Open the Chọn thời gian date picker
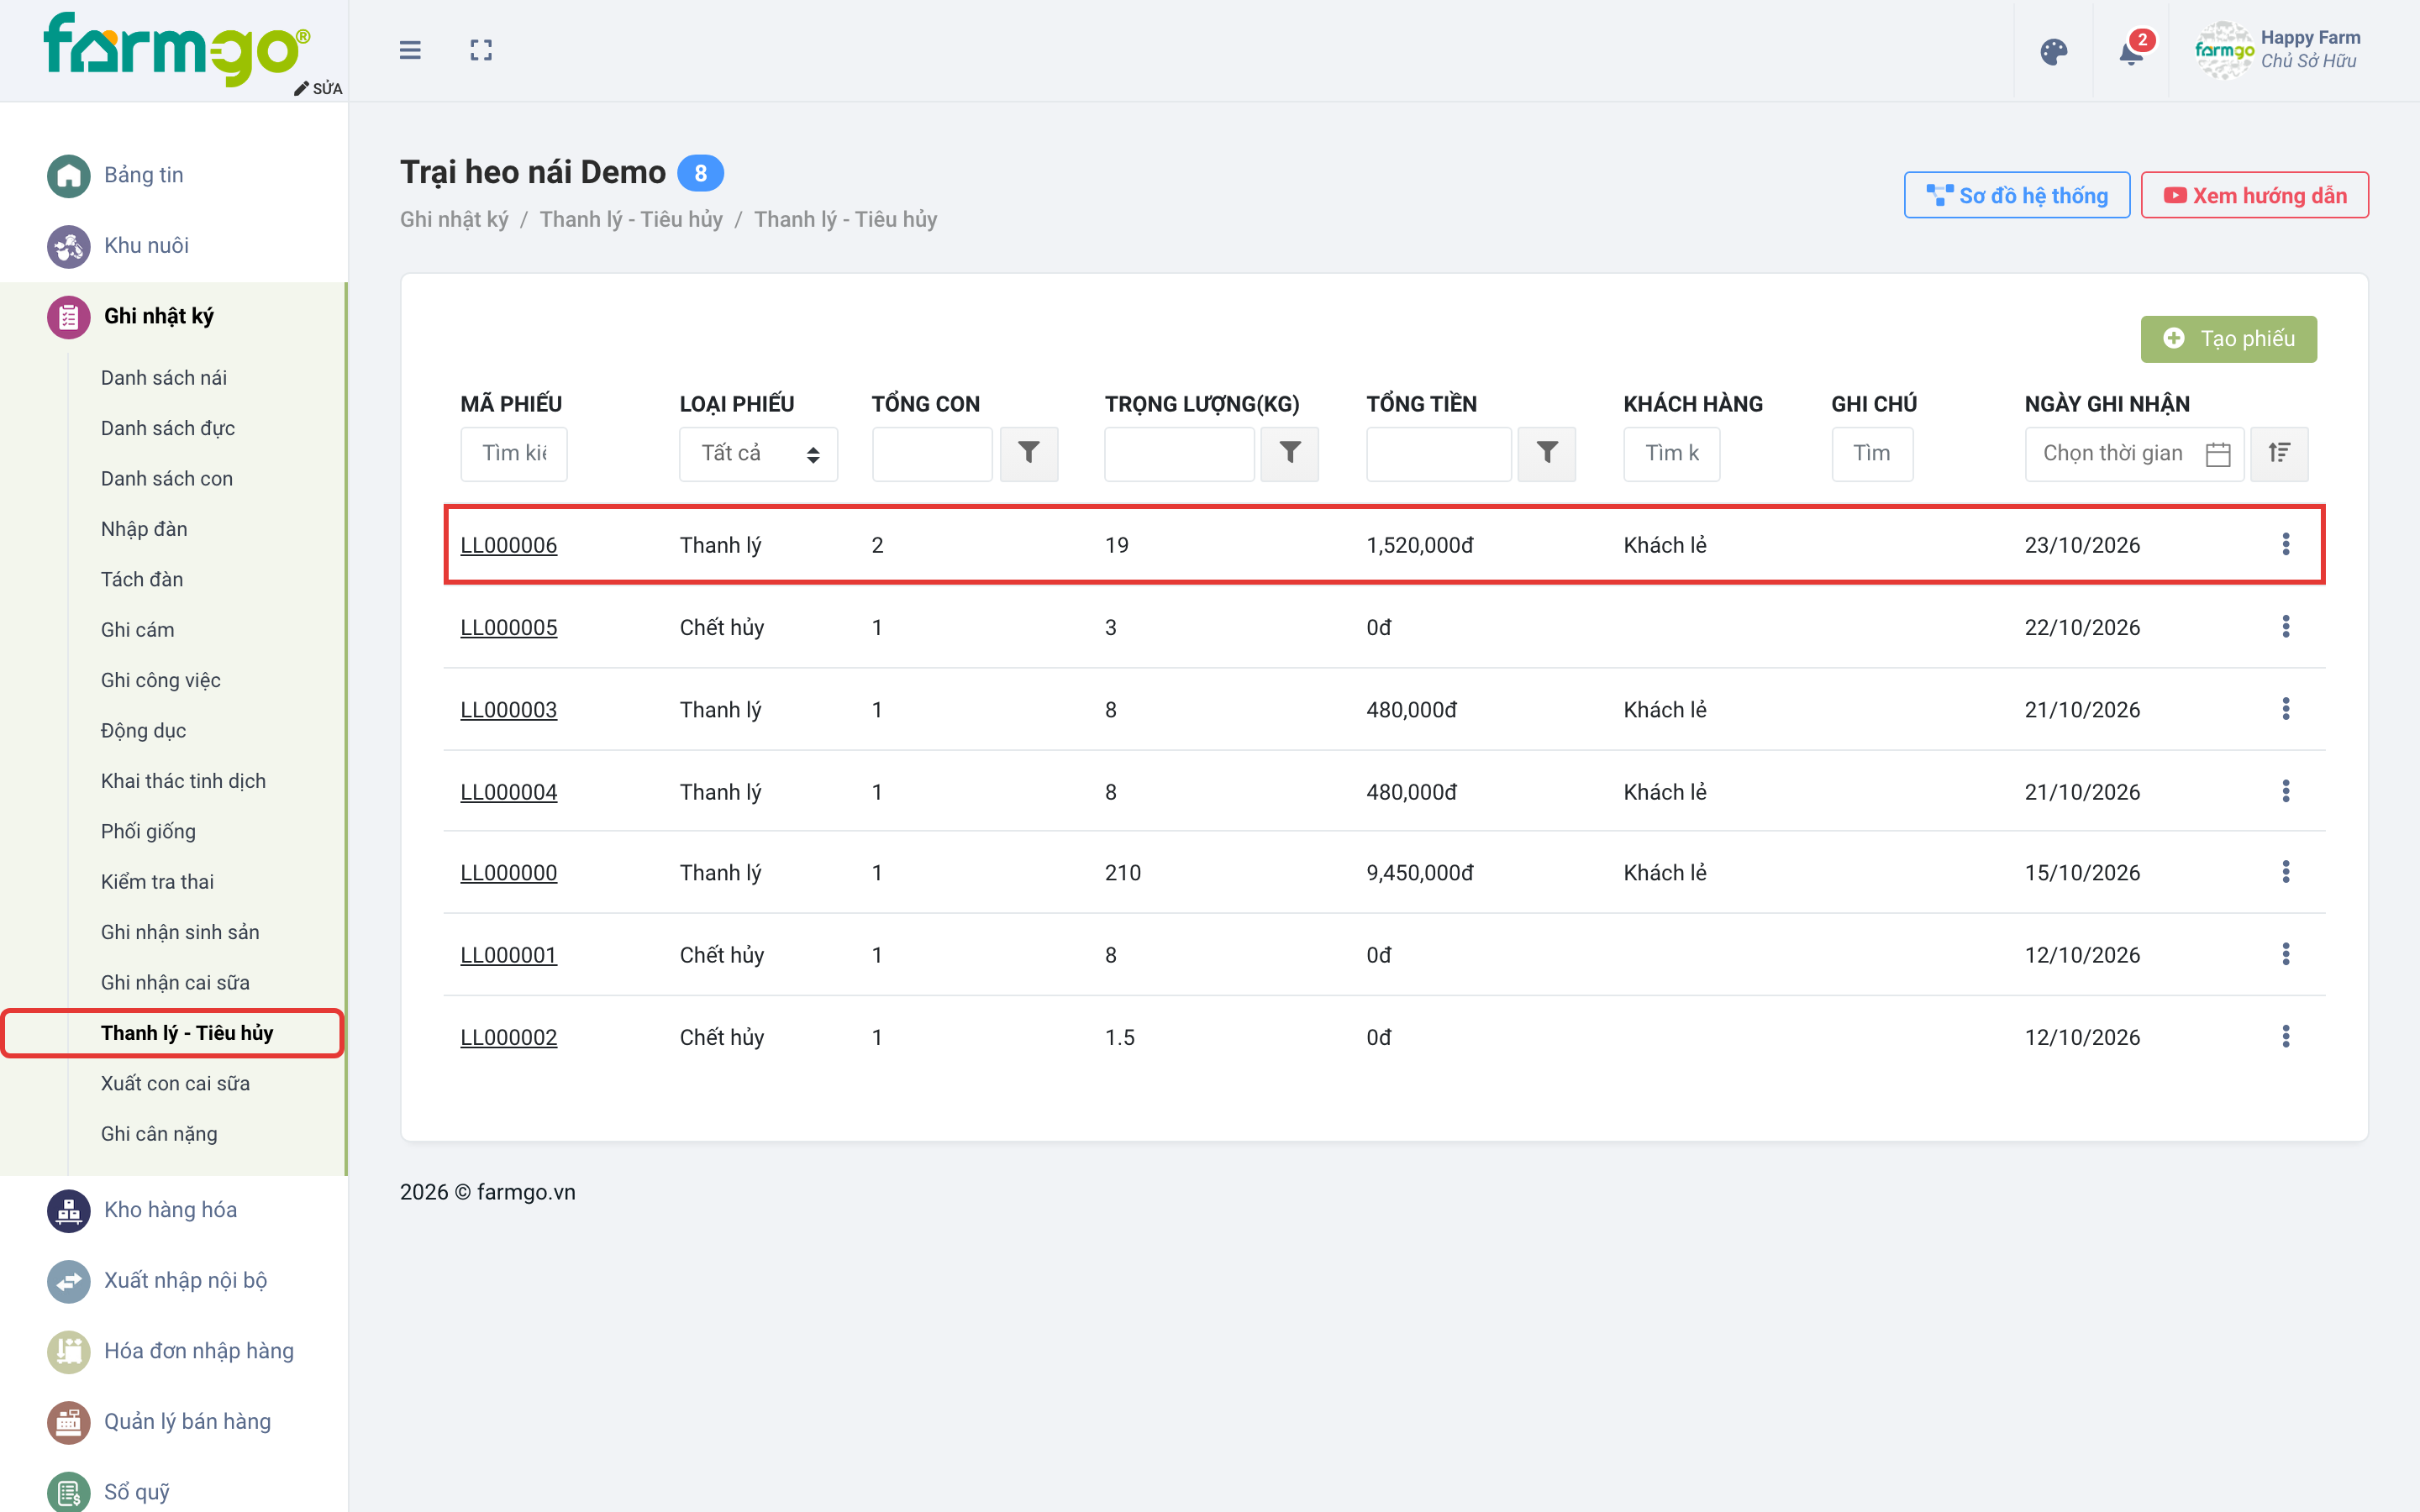Image resolution: width=2420 pixels, height=1512 pixels. pyautogui.click(x=2134, y=454)
